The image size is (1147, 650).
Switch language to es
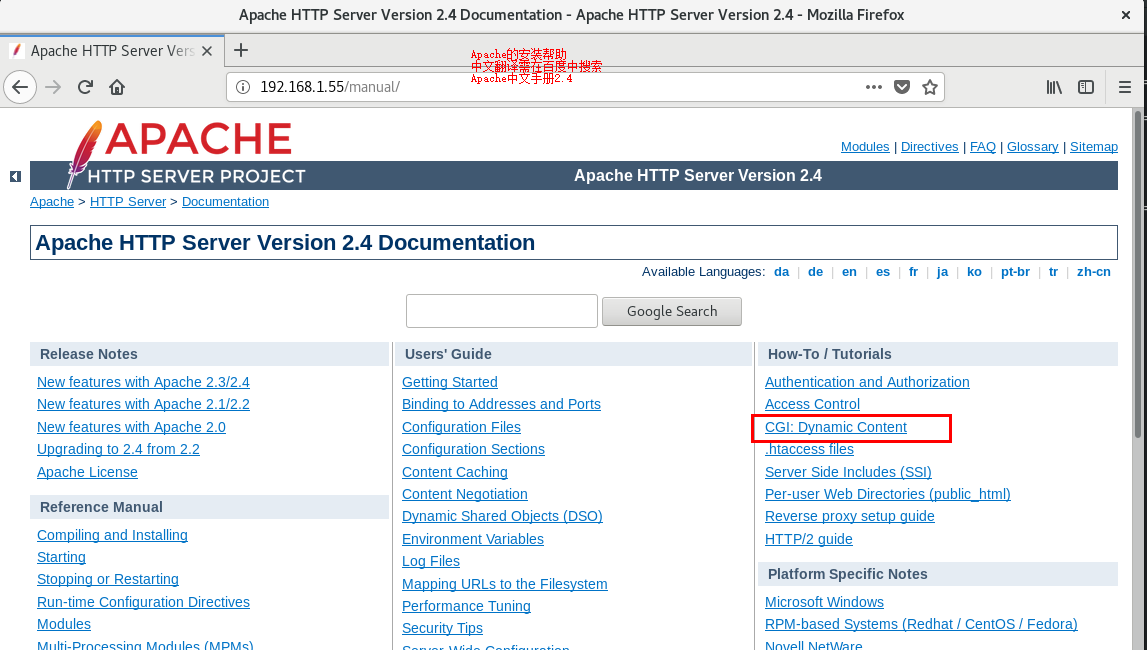click(883, 271)
